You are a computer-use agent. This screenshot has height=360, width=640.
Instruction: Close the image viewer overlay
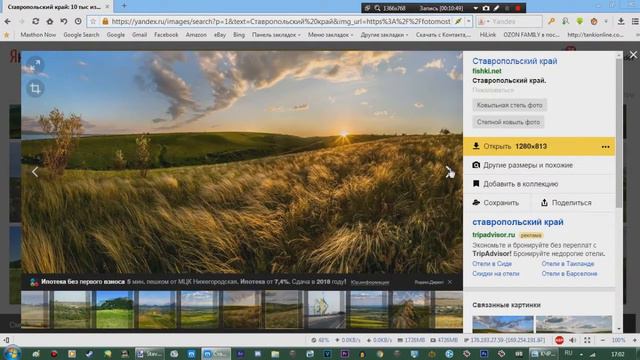click(x=633, y=55)
